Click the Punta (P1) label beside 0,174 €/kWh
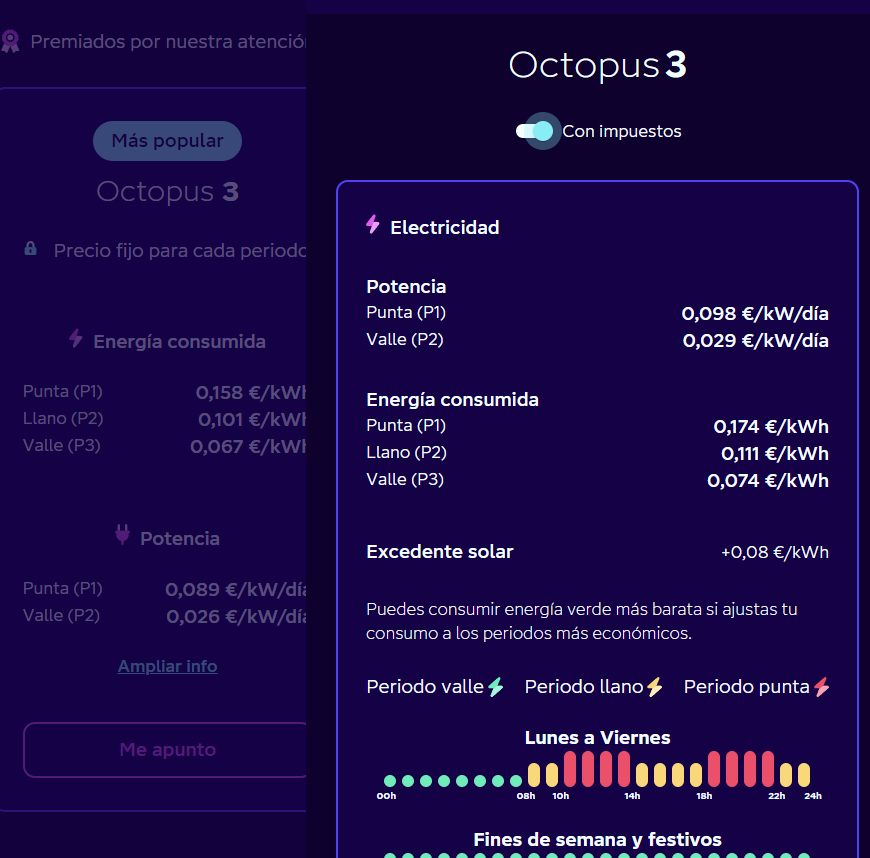 (406, 426)
